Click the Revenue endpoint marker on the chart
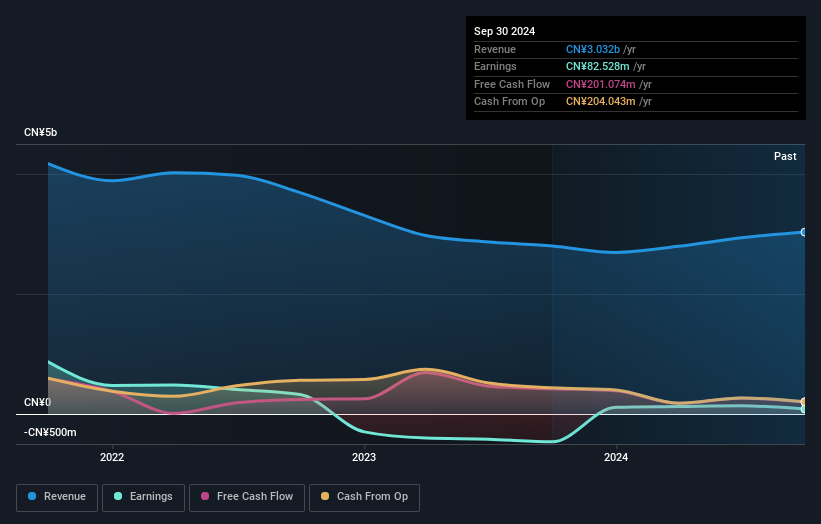The height and width of the screenshot is (524, 821). coord(804,232)
